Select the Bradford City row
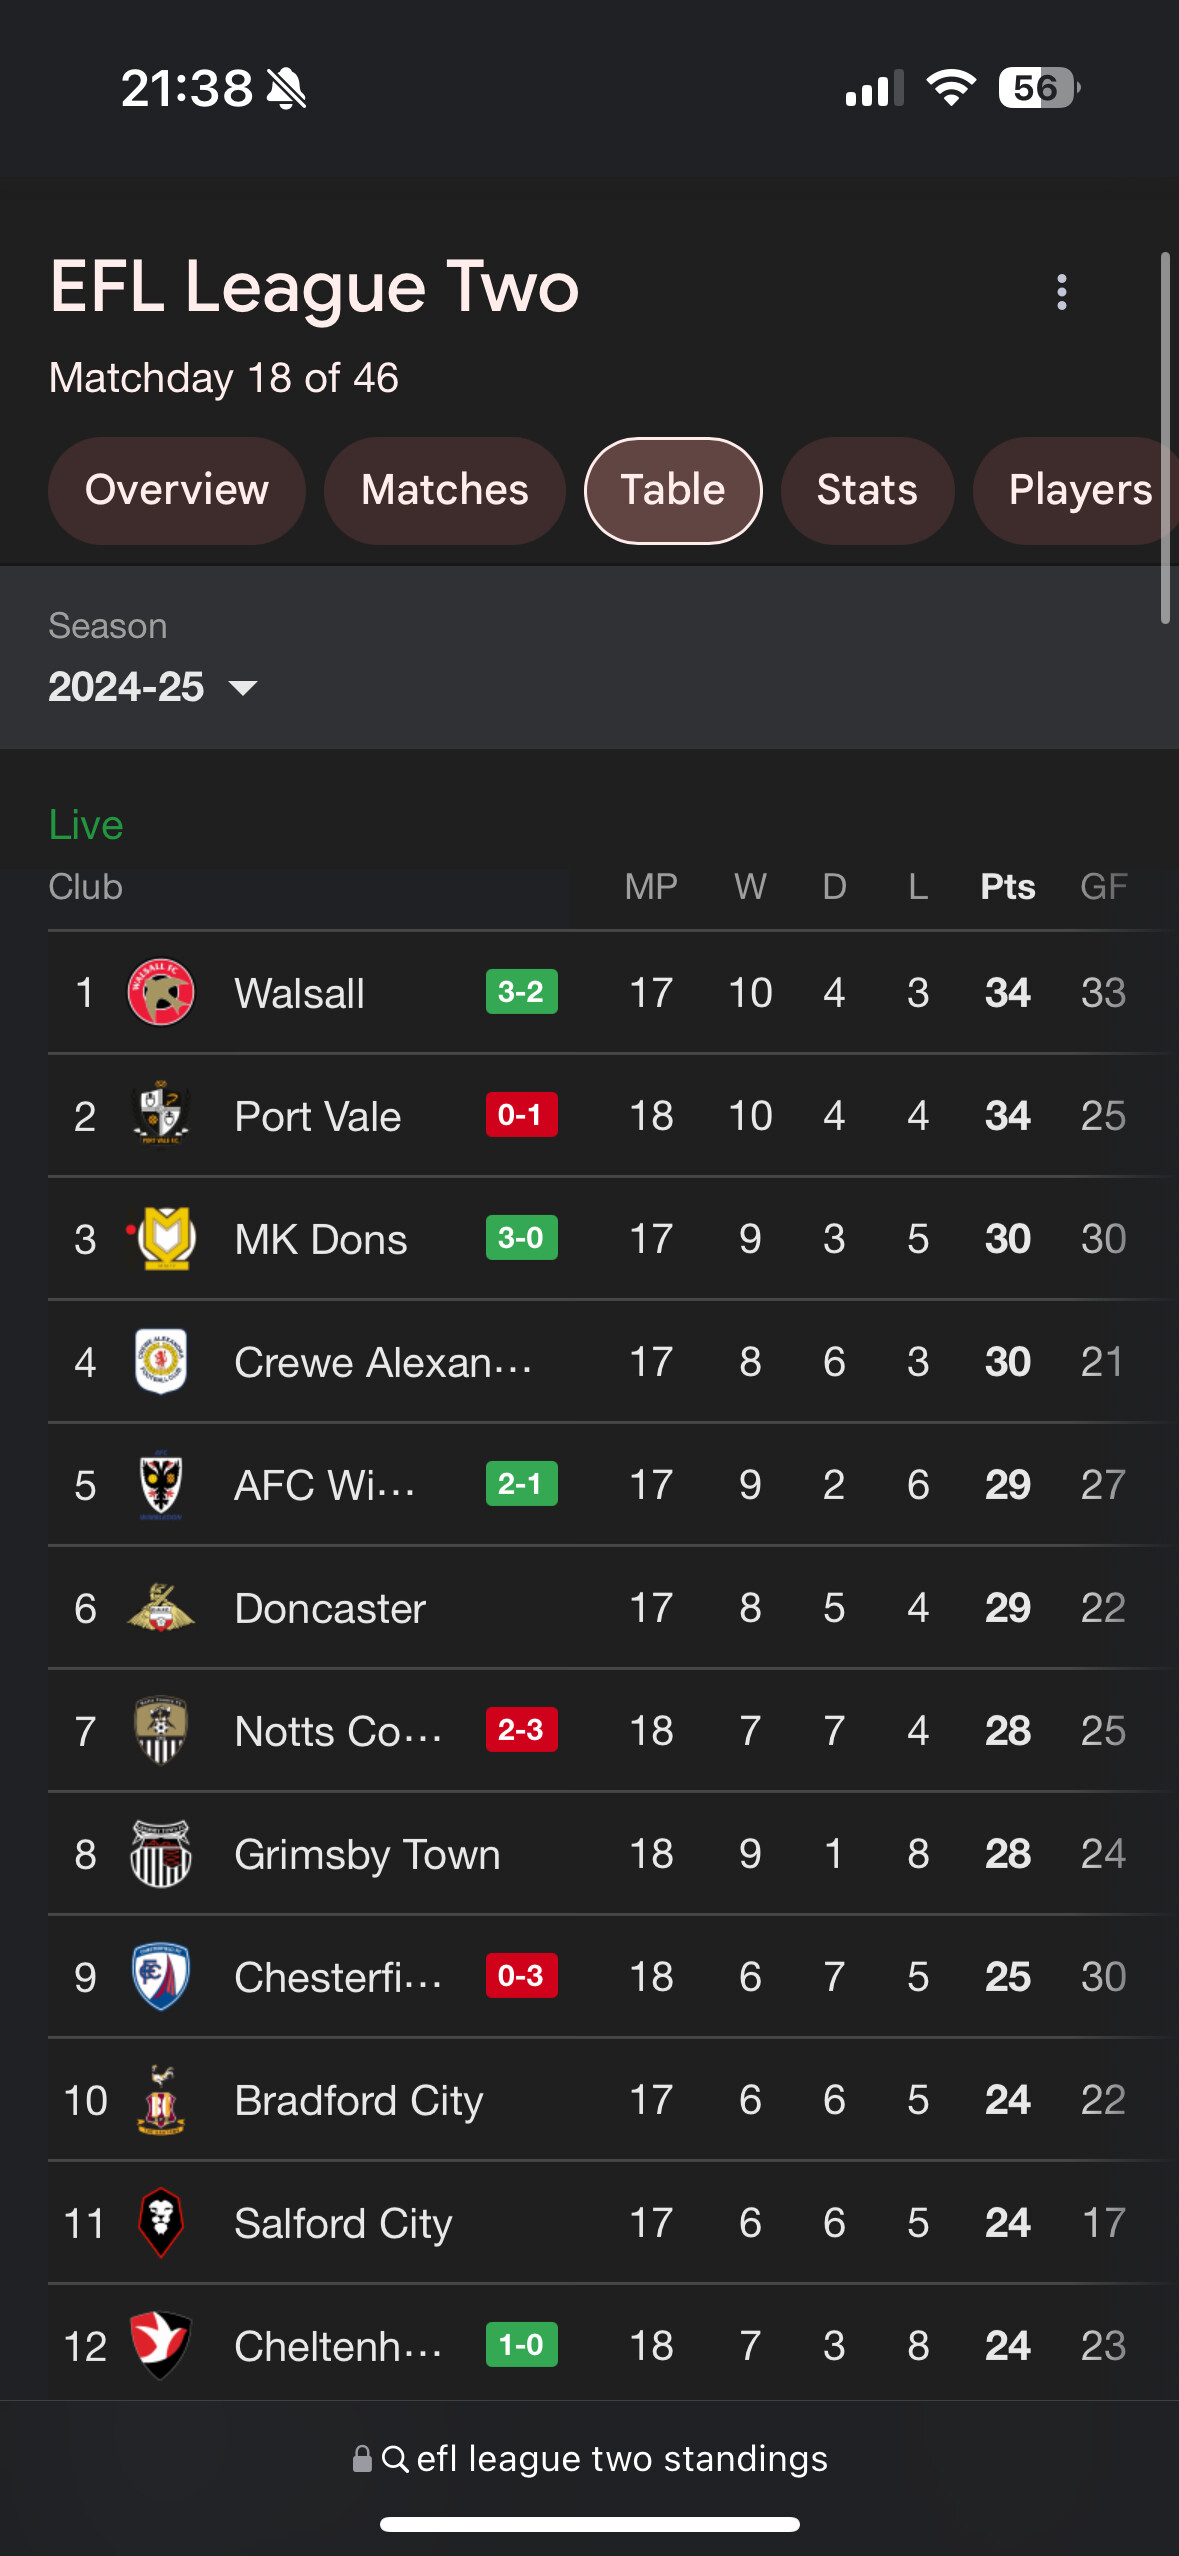This screenshot has width=1179, height=2556. (x=608, y=2099)
